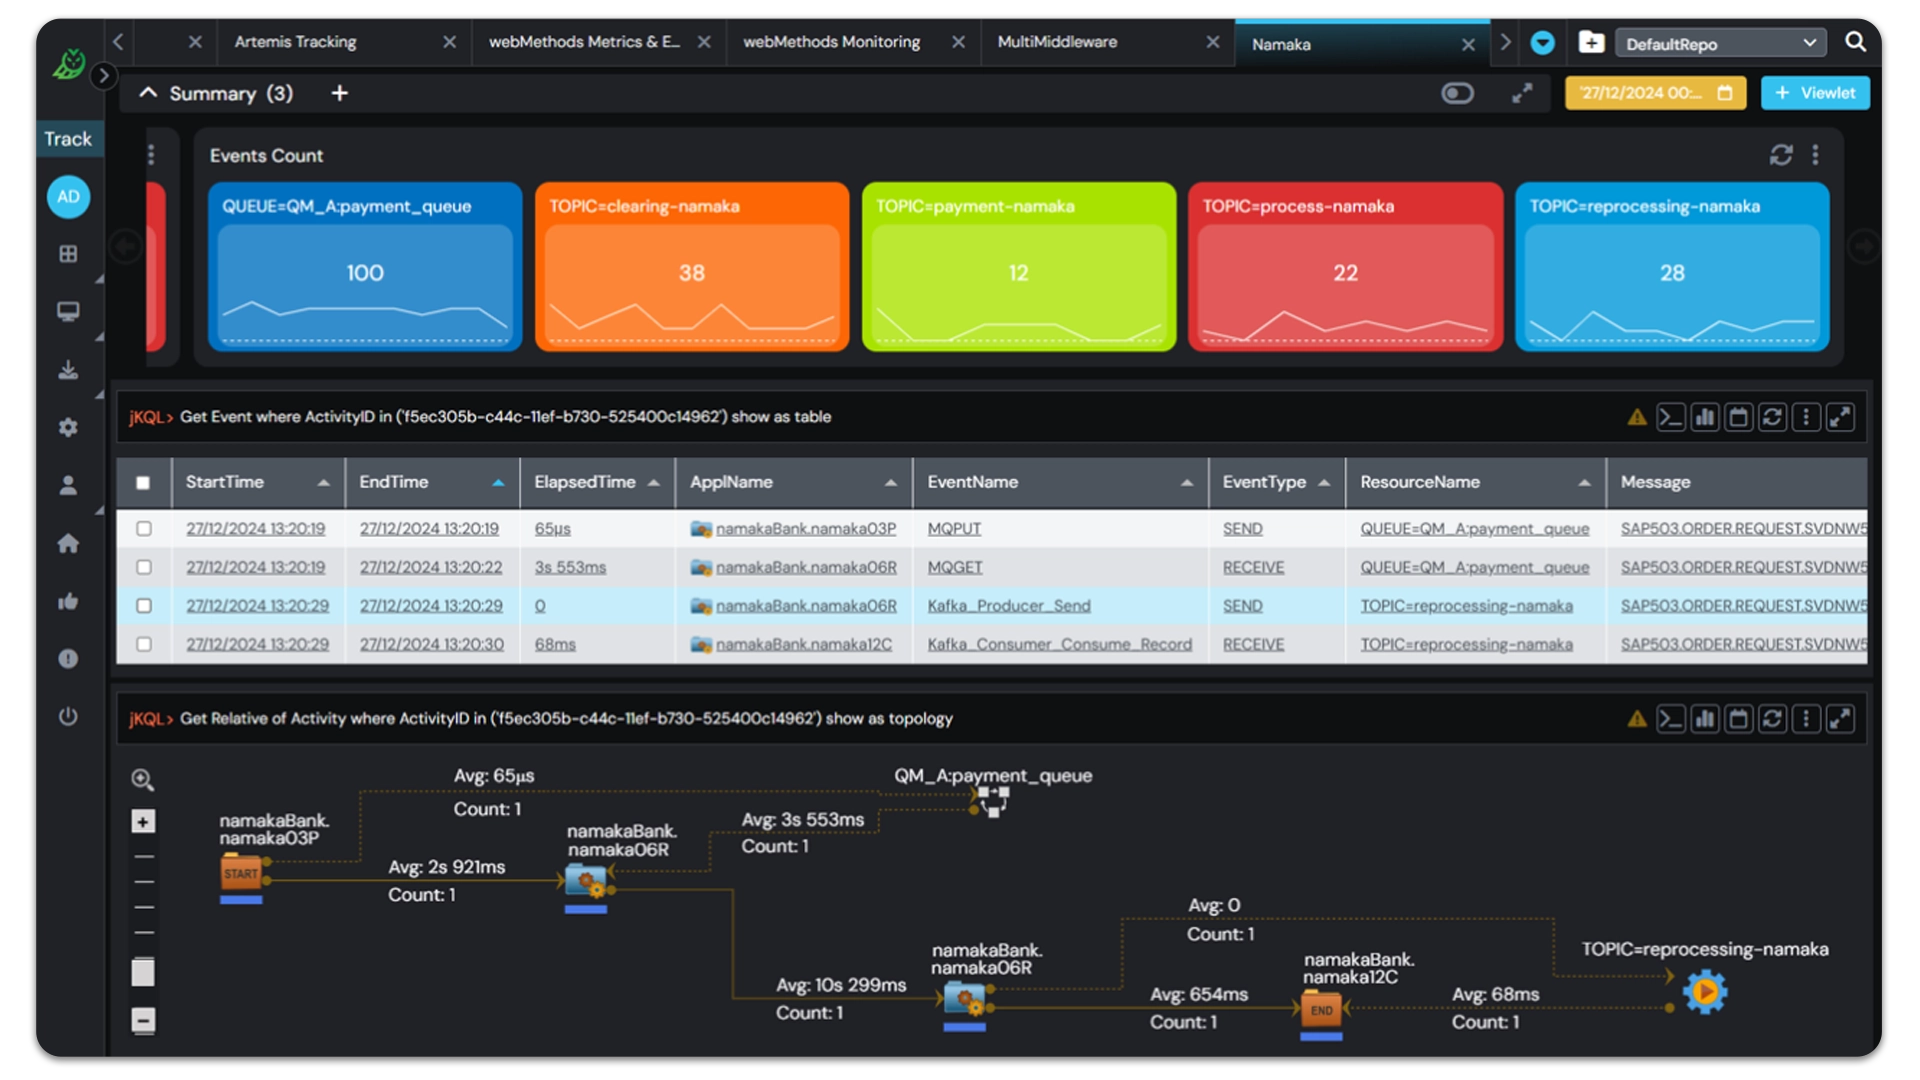The image size is (1920, 1080).
Task: Close the MultiMiddleware tab
Action: [1212, 42]
